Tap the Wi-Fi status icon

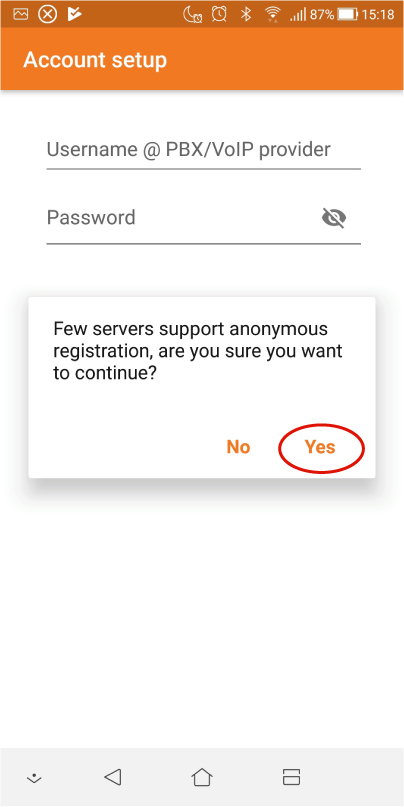(272, 14)
